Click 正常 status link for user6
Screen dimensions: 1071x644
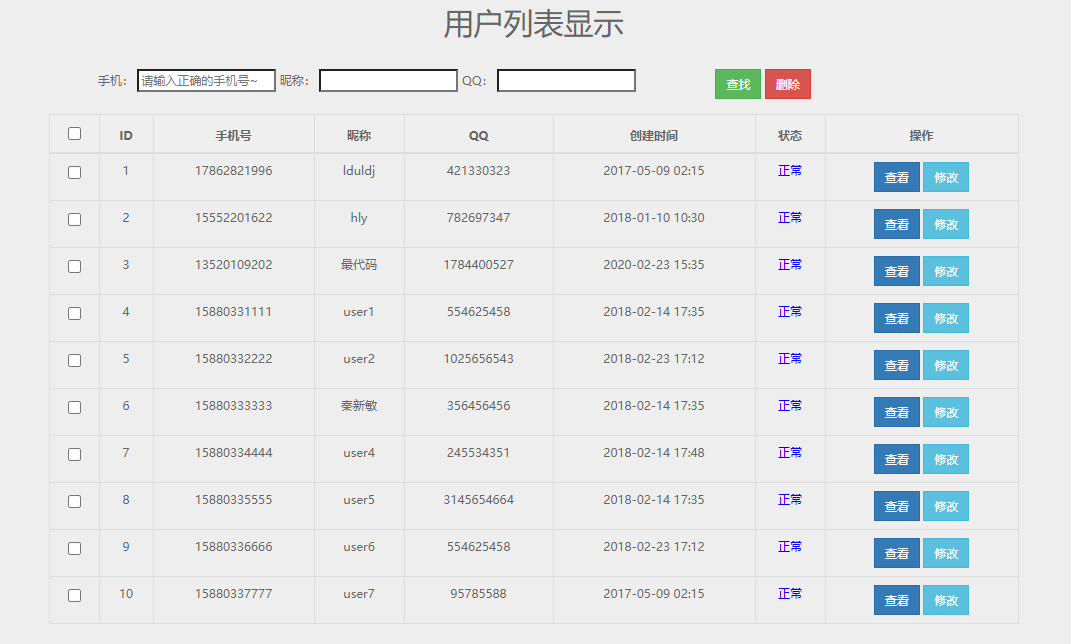click(x=790, y=547)
